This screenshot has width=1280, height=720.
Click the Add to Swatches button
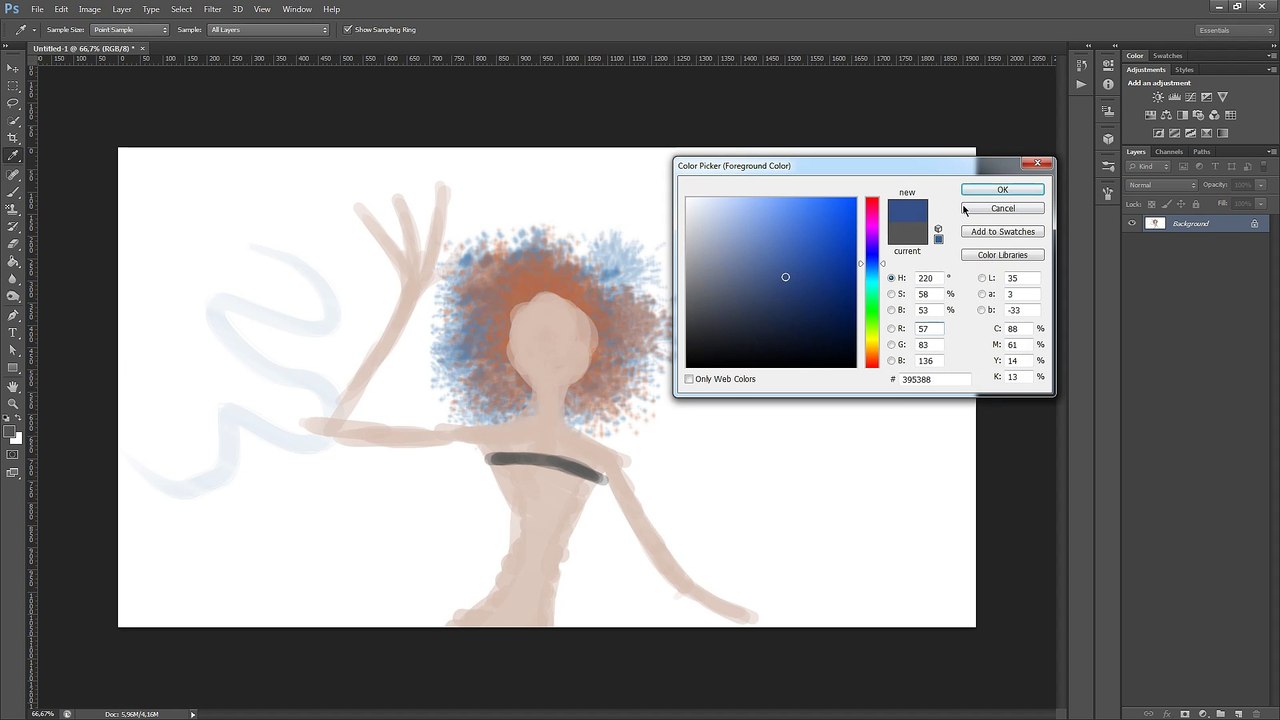click(x=1002, y=232)
